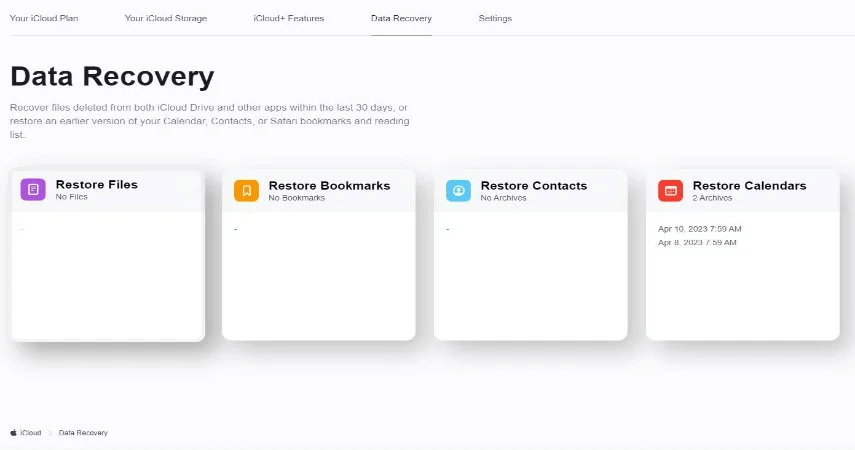Click the Restore Bookmarks heading
This screenshot has width=855, height=450.
(x=329, y=185)
